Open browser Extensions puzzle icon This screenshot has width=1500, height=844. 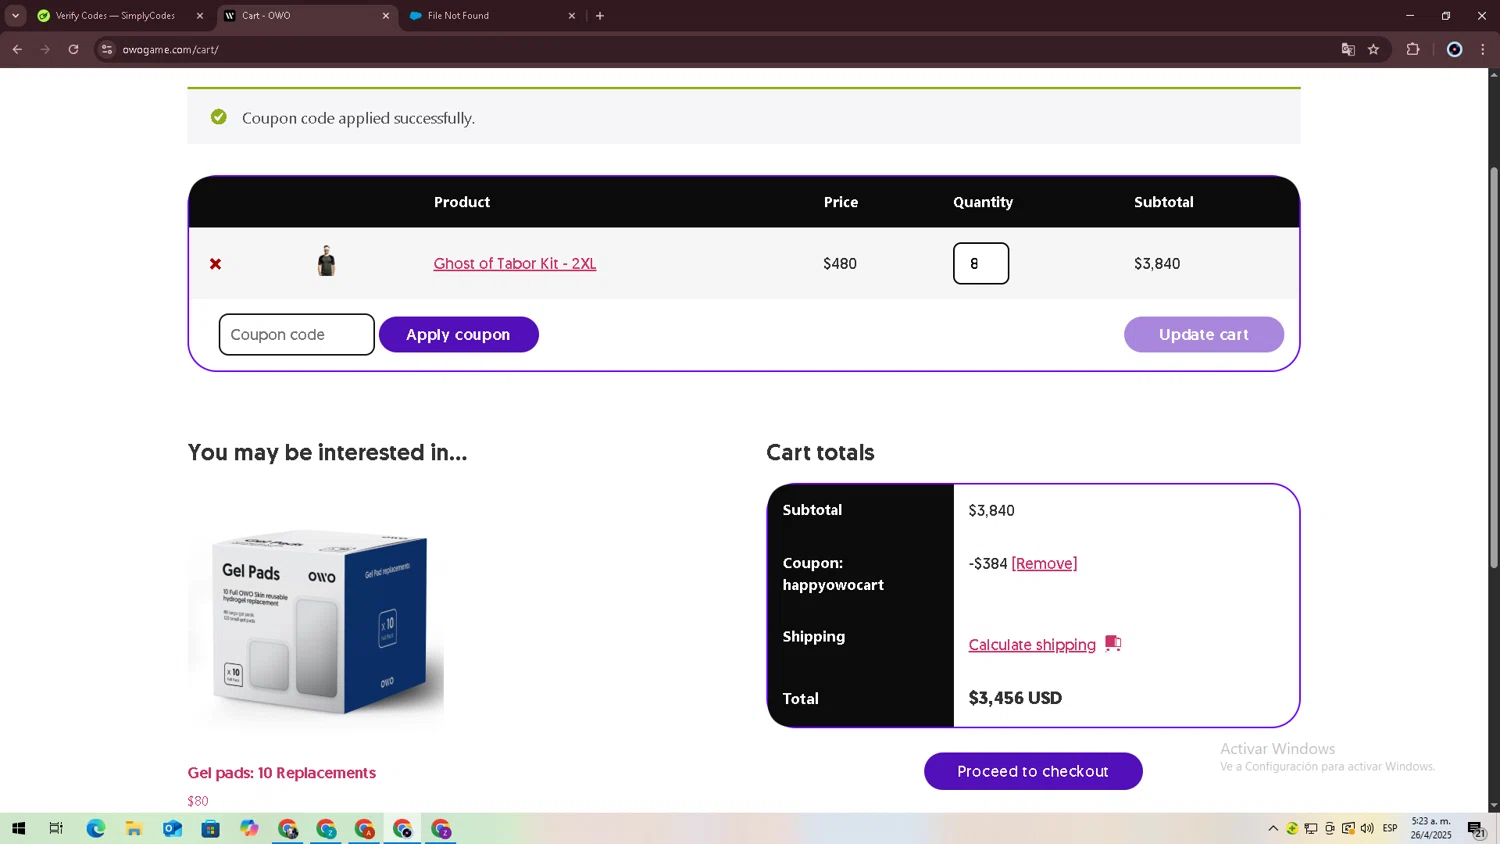point(1413,49)
